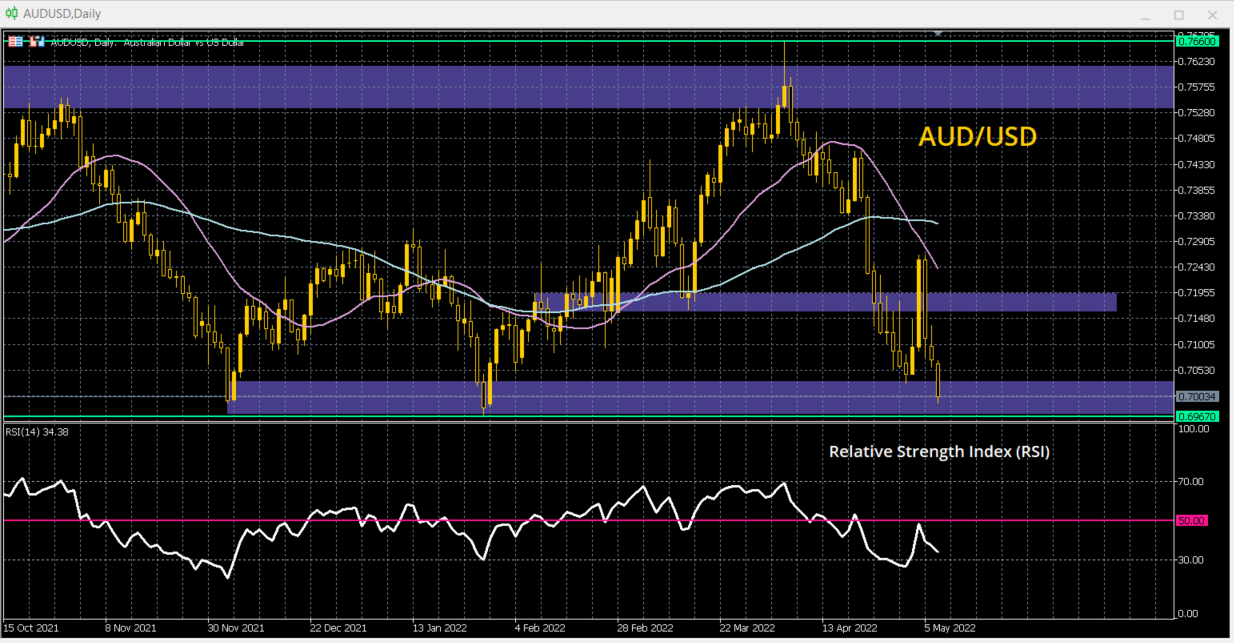The width and height of the screenshot is (1234, 643).
Task: Click the 0.72430 price scale value
Action: click(x=1196, y=267)
